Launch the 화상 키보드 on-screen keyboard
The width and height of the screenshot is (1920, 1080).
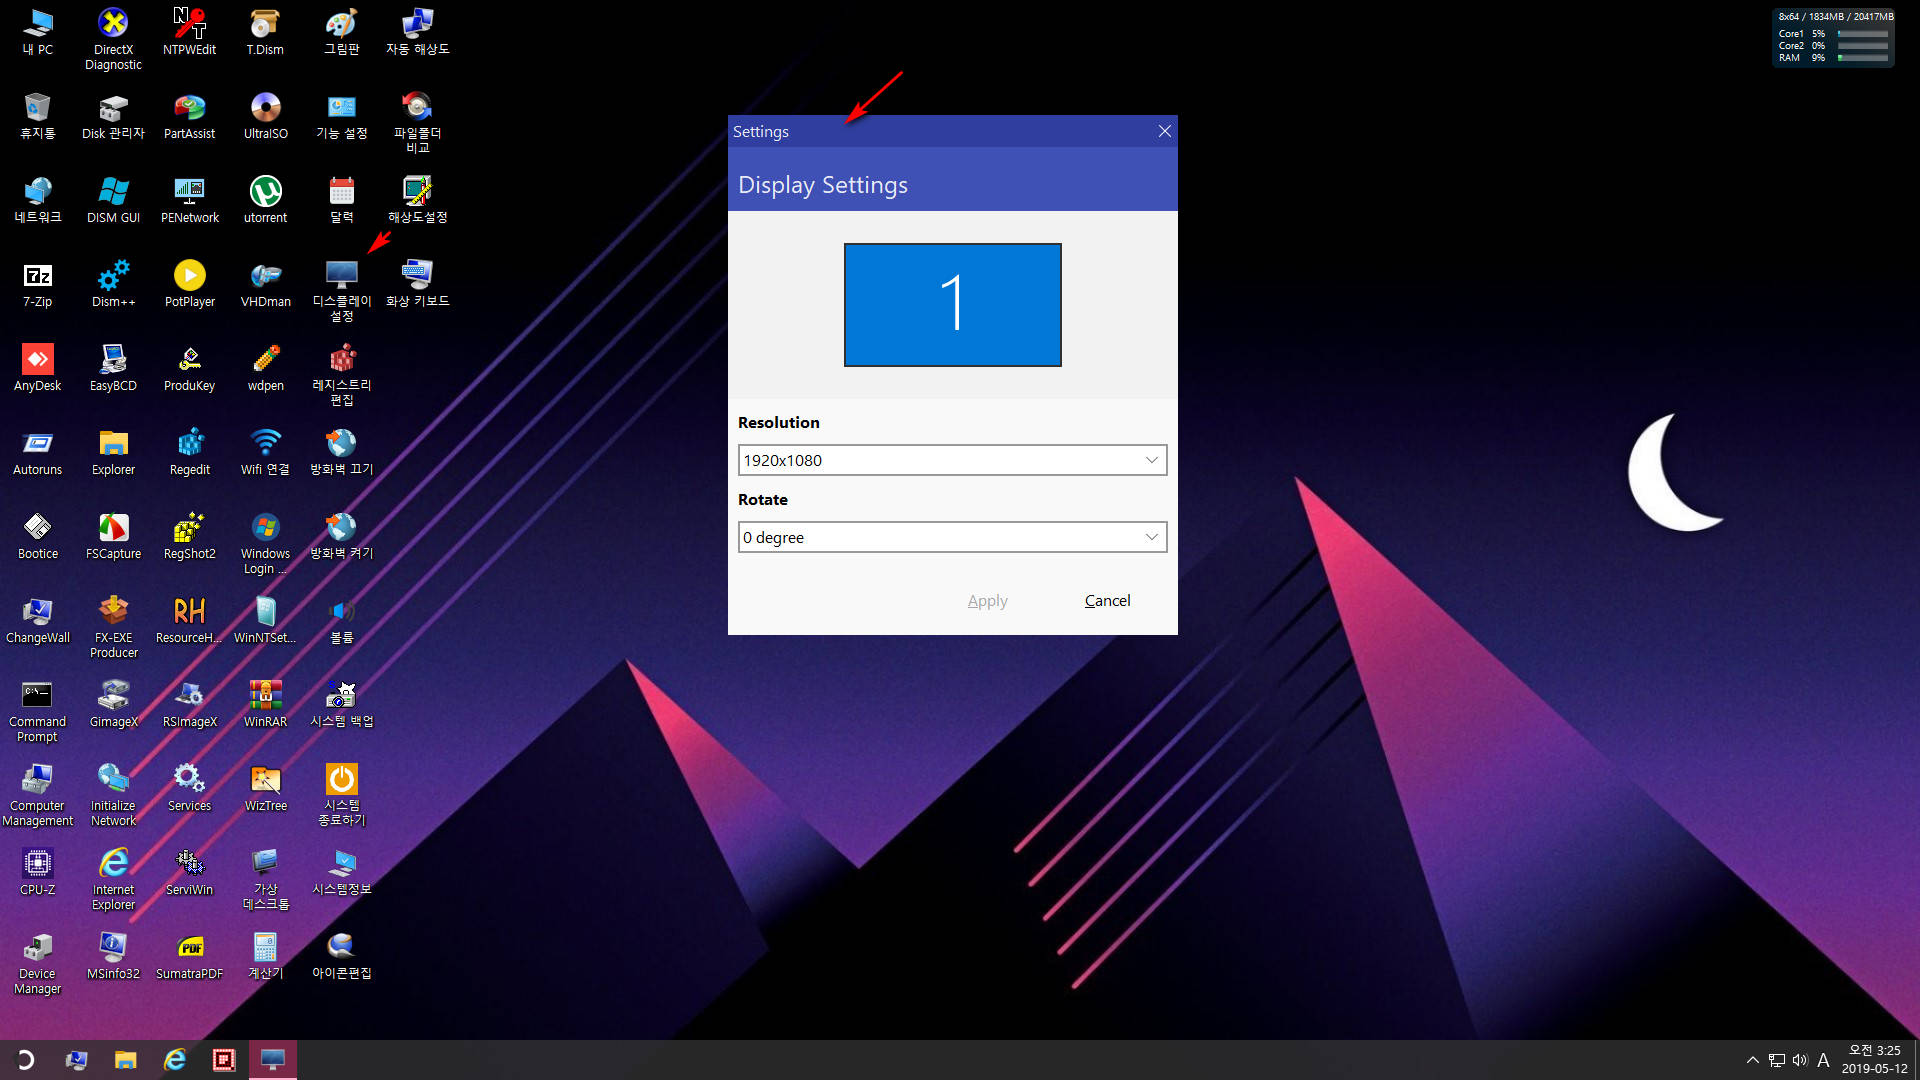(x=417, y=283)
